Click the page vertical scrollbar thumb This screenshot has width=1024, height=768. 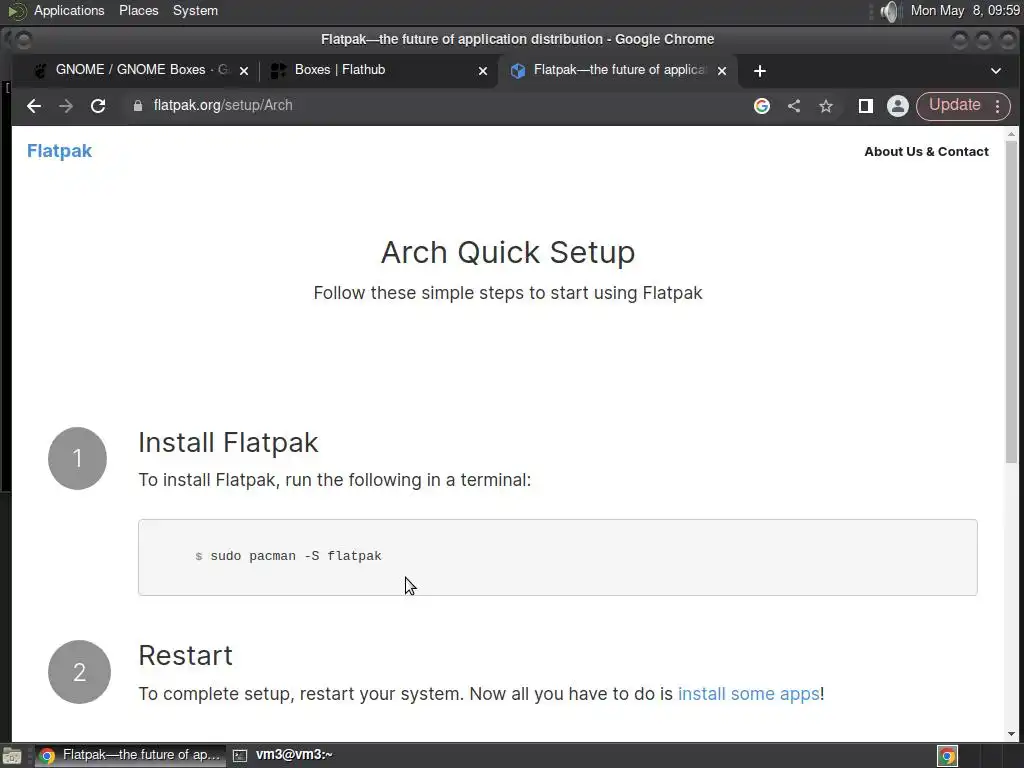[1011, 302]
